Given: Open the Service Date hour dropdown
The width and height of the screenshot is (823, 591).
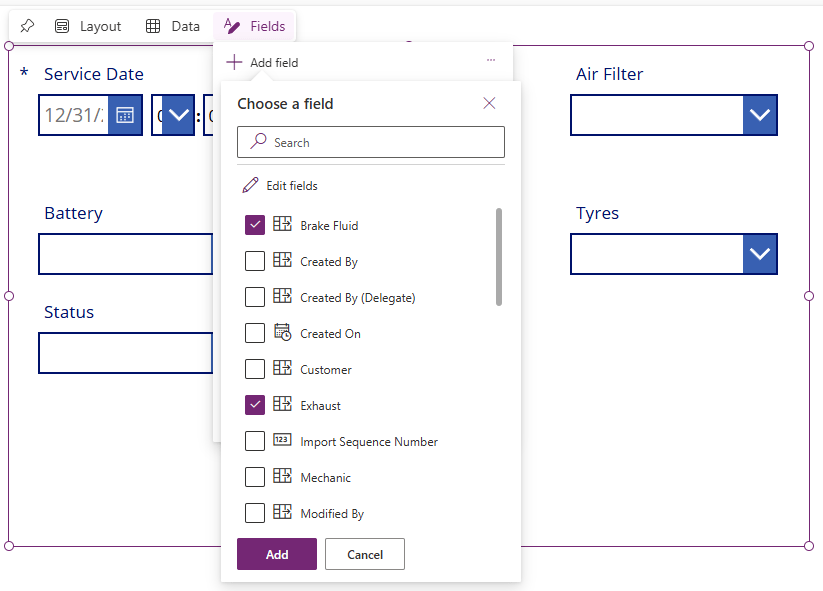Looking at the screenshot, I should [x=178, y=115].
